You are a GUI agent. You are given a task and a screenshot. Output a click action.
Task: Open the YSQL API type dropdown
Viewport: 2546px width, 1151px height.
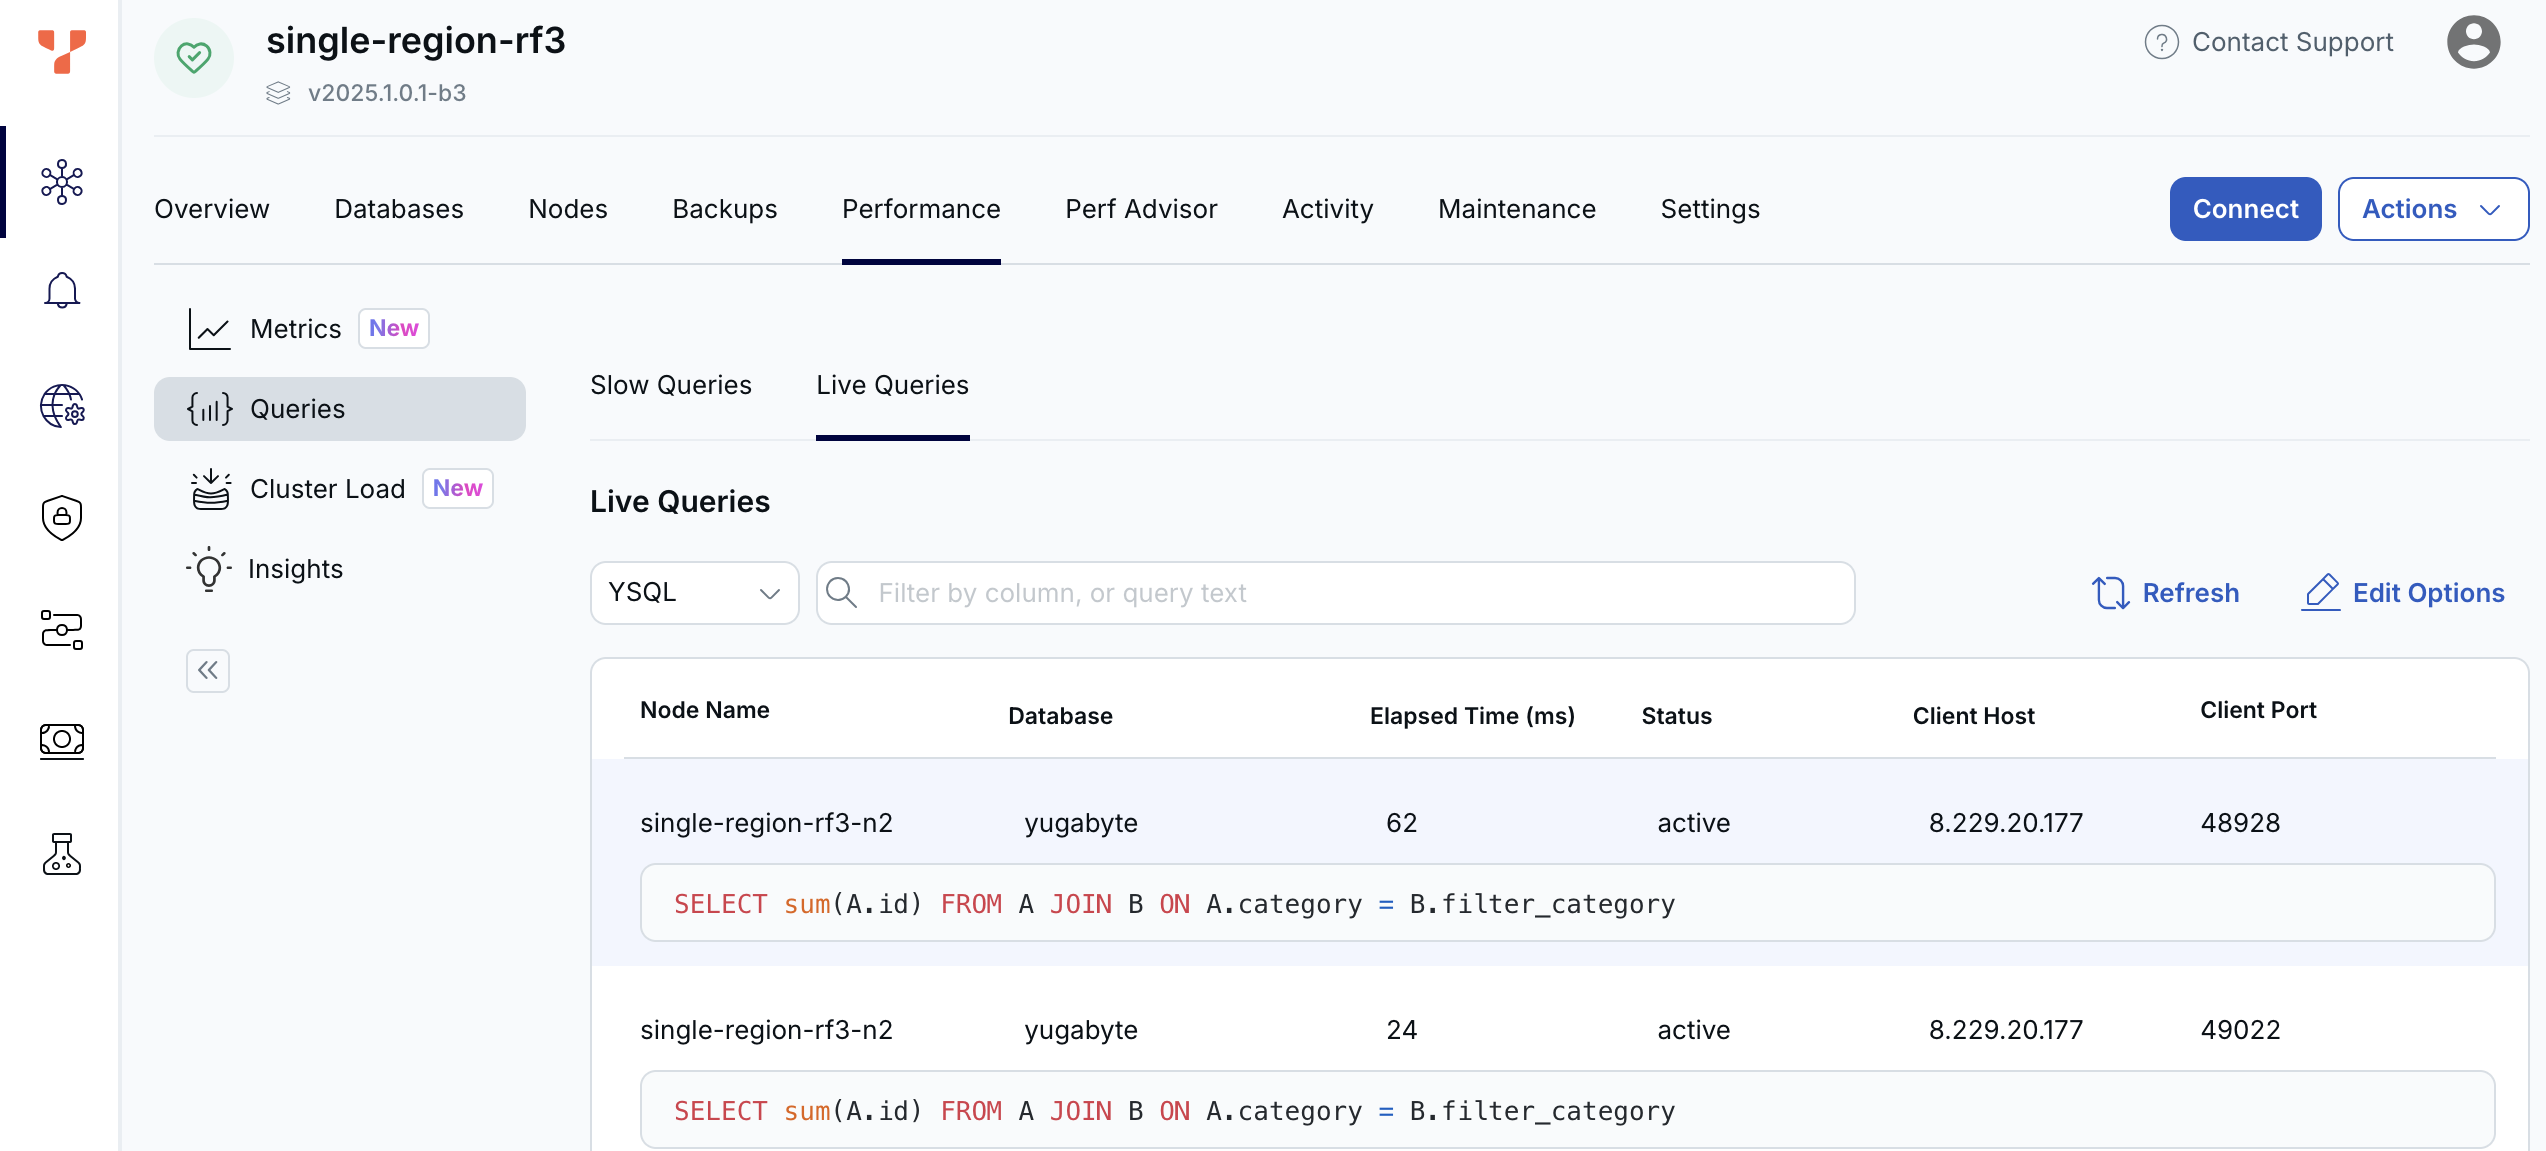pos(694,592)
